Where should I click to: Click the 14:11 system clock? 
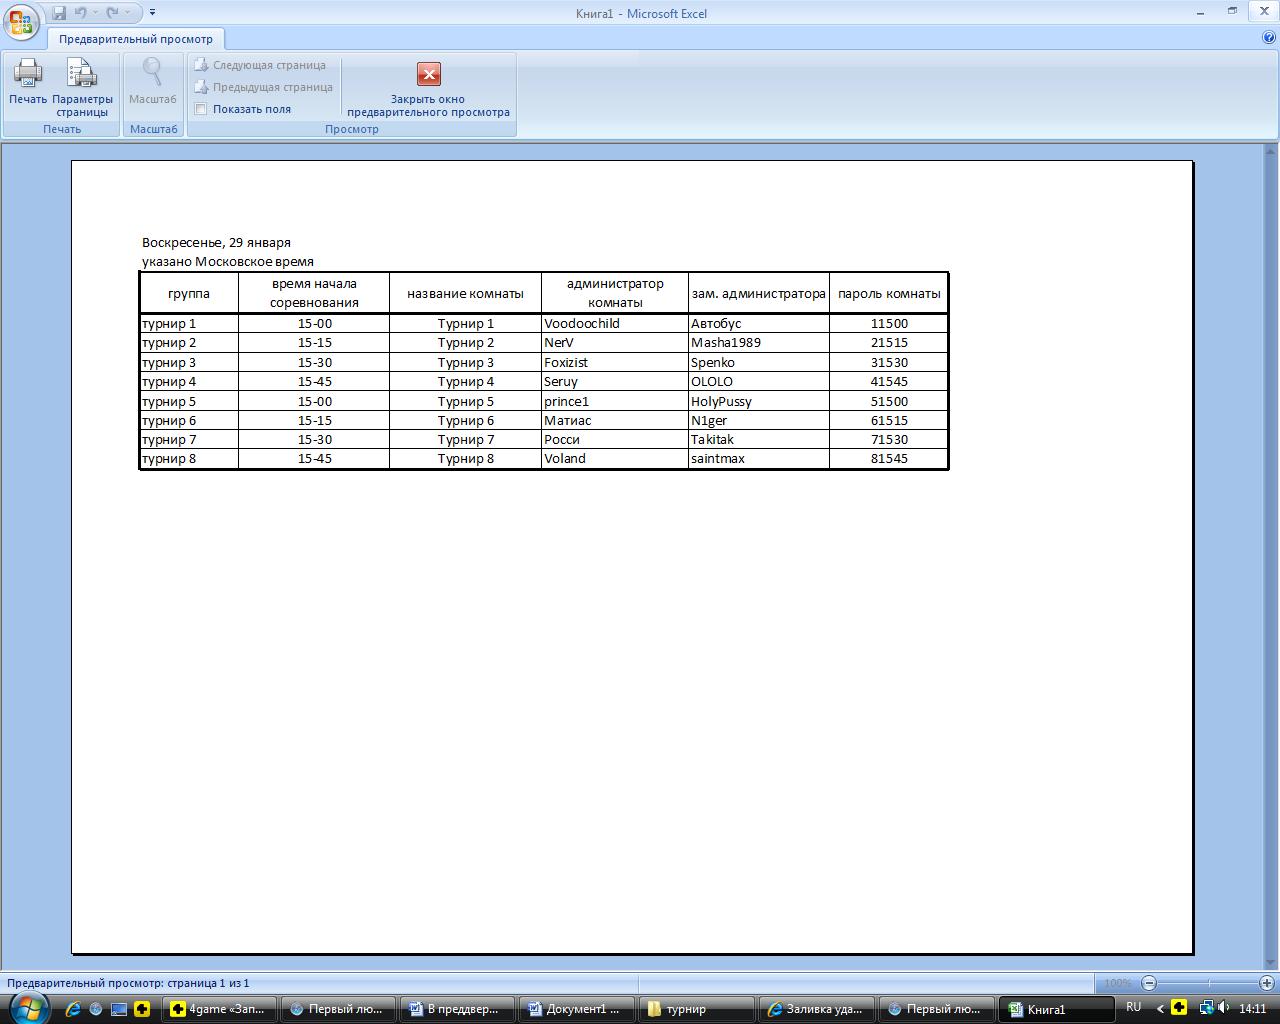click(x=1253, y=1009)
